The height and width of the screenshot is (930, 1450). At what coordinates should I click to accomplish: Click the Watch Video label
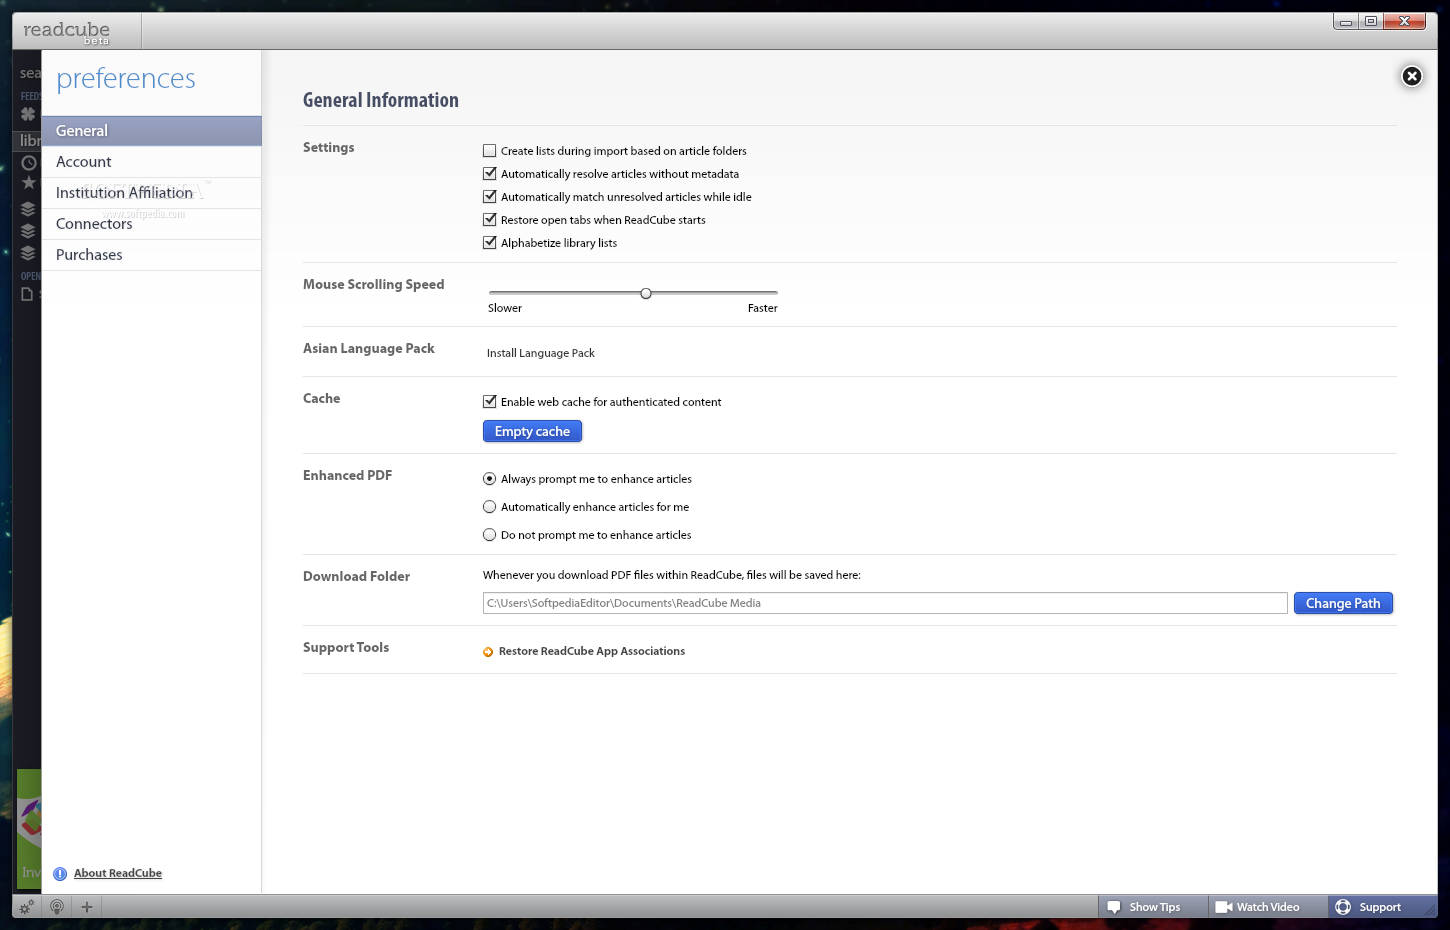click(x=1268, y=907)
